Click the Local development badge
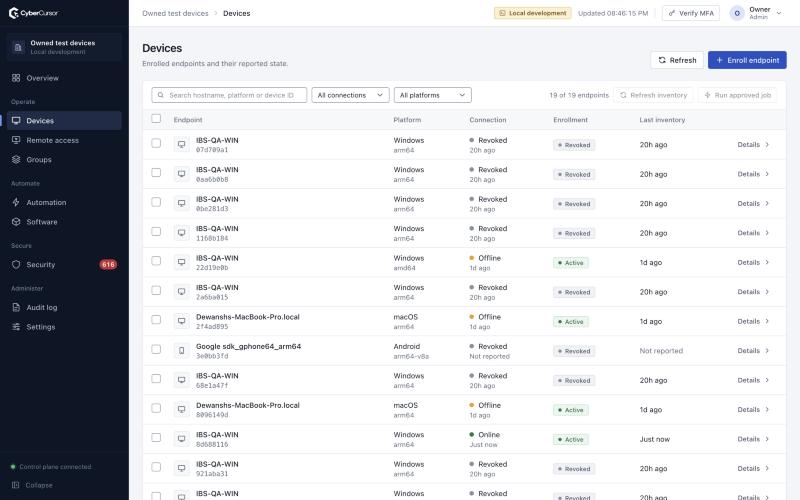 pyautogui.click(x=532, y=13)
